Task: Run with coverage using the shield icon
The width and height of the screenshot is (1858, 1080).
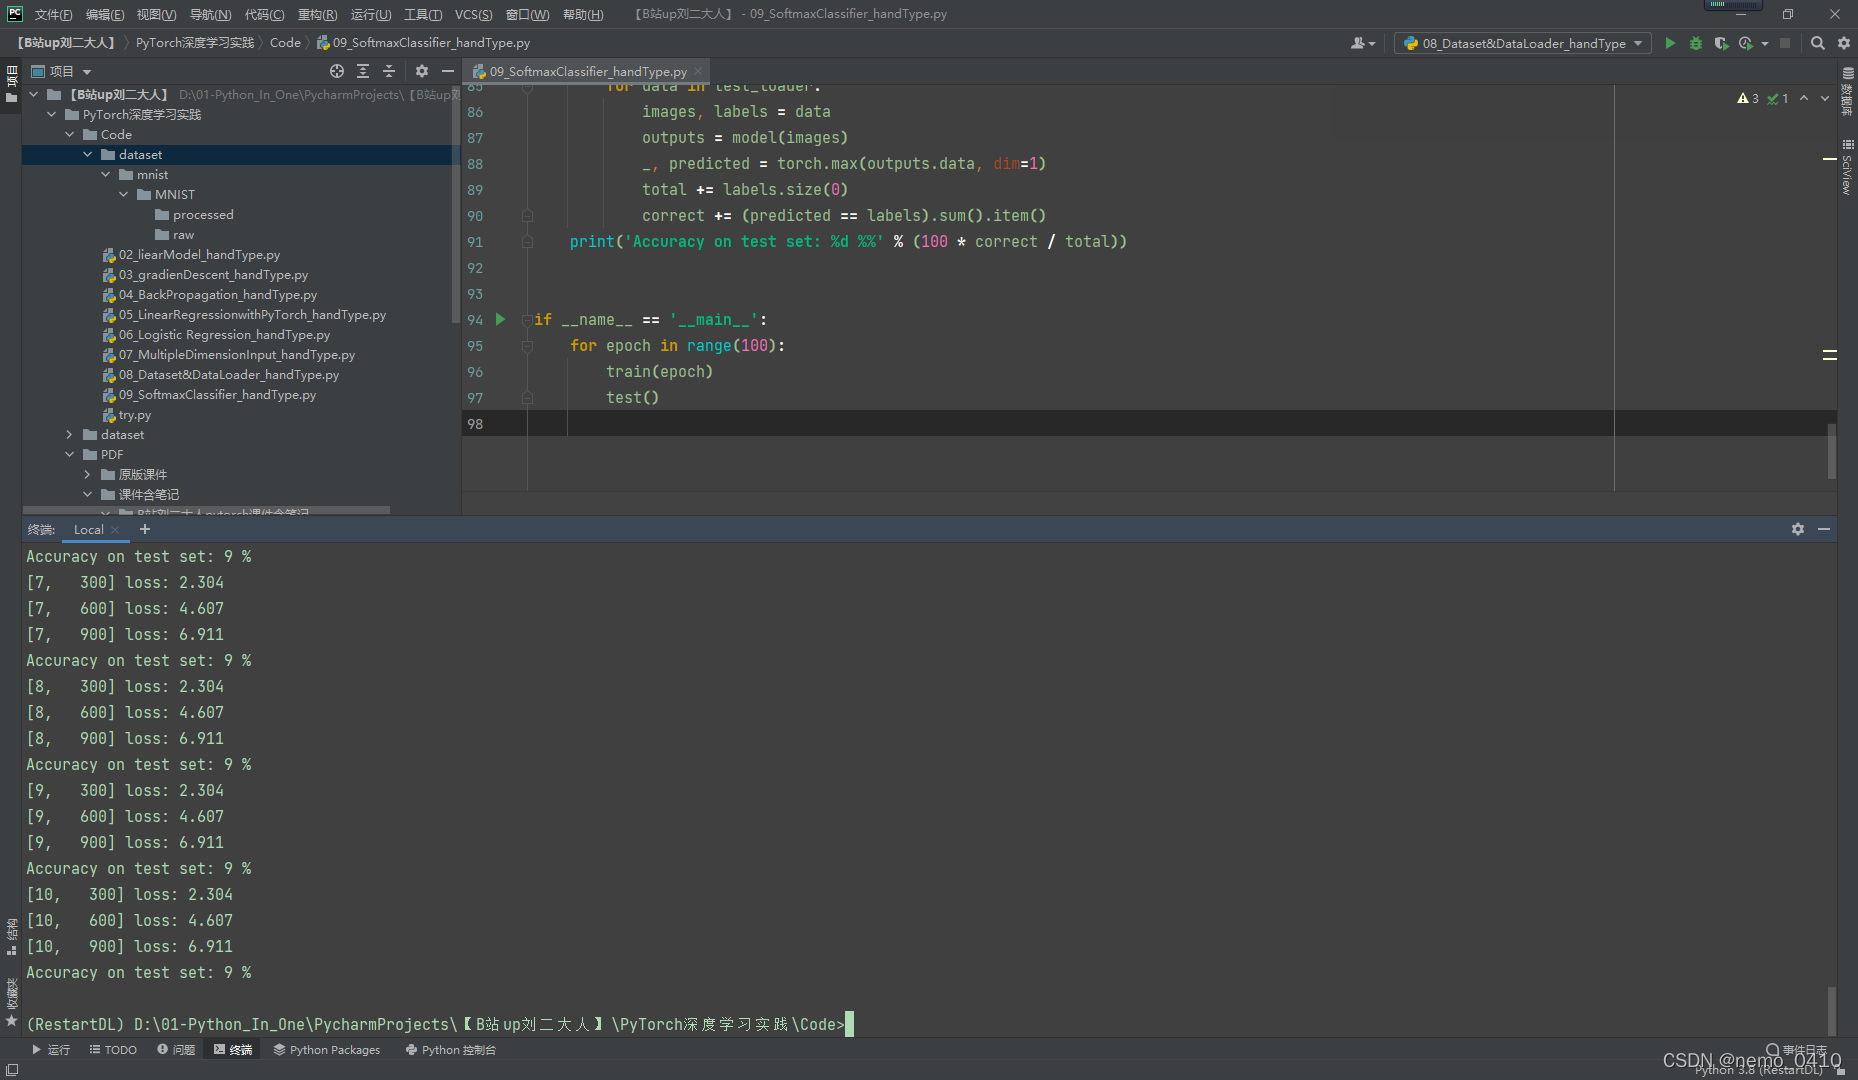Action: (x=1721, y=43)
